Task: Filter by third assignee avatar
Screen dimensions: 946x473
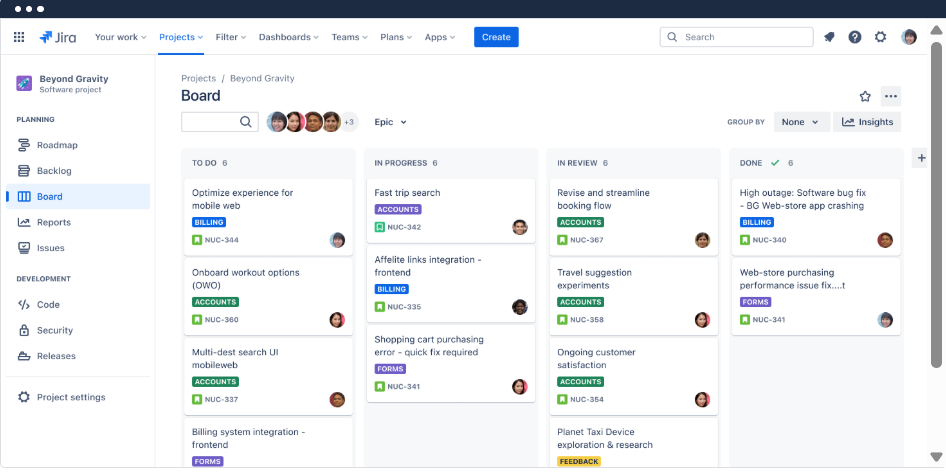Action: pyautogui.click(x=313, y=122)
